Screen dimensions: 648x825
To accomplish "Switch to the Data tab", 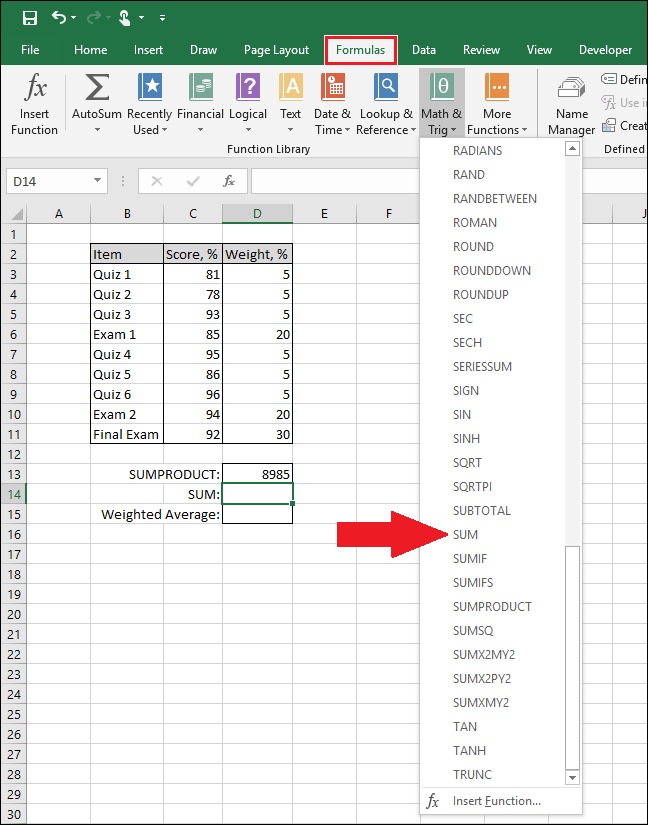I will click(x=423, y=50).
